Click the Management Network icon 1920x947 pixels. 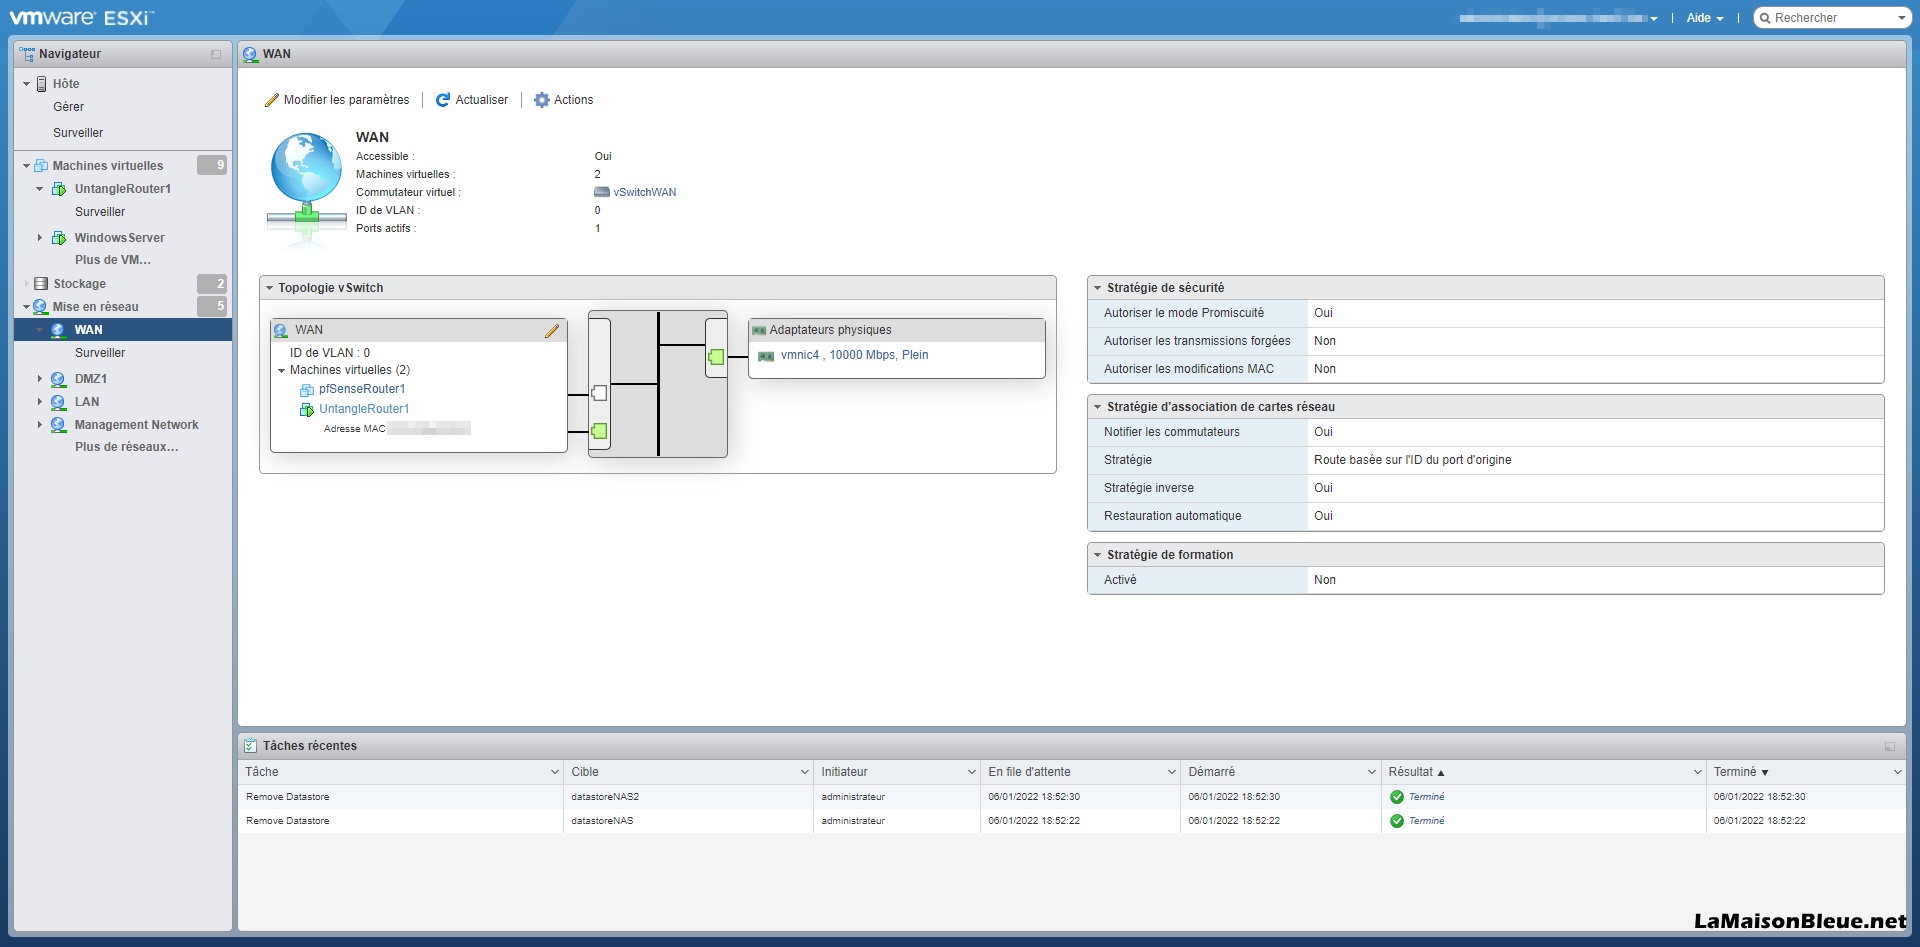pyautogui.click(x=58, y=425)
